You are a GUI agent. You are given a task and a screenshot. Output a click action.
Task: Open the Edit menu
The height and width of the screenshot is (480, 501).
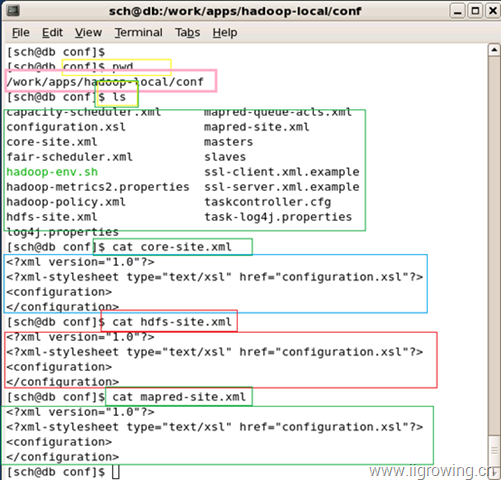[52, 33]
